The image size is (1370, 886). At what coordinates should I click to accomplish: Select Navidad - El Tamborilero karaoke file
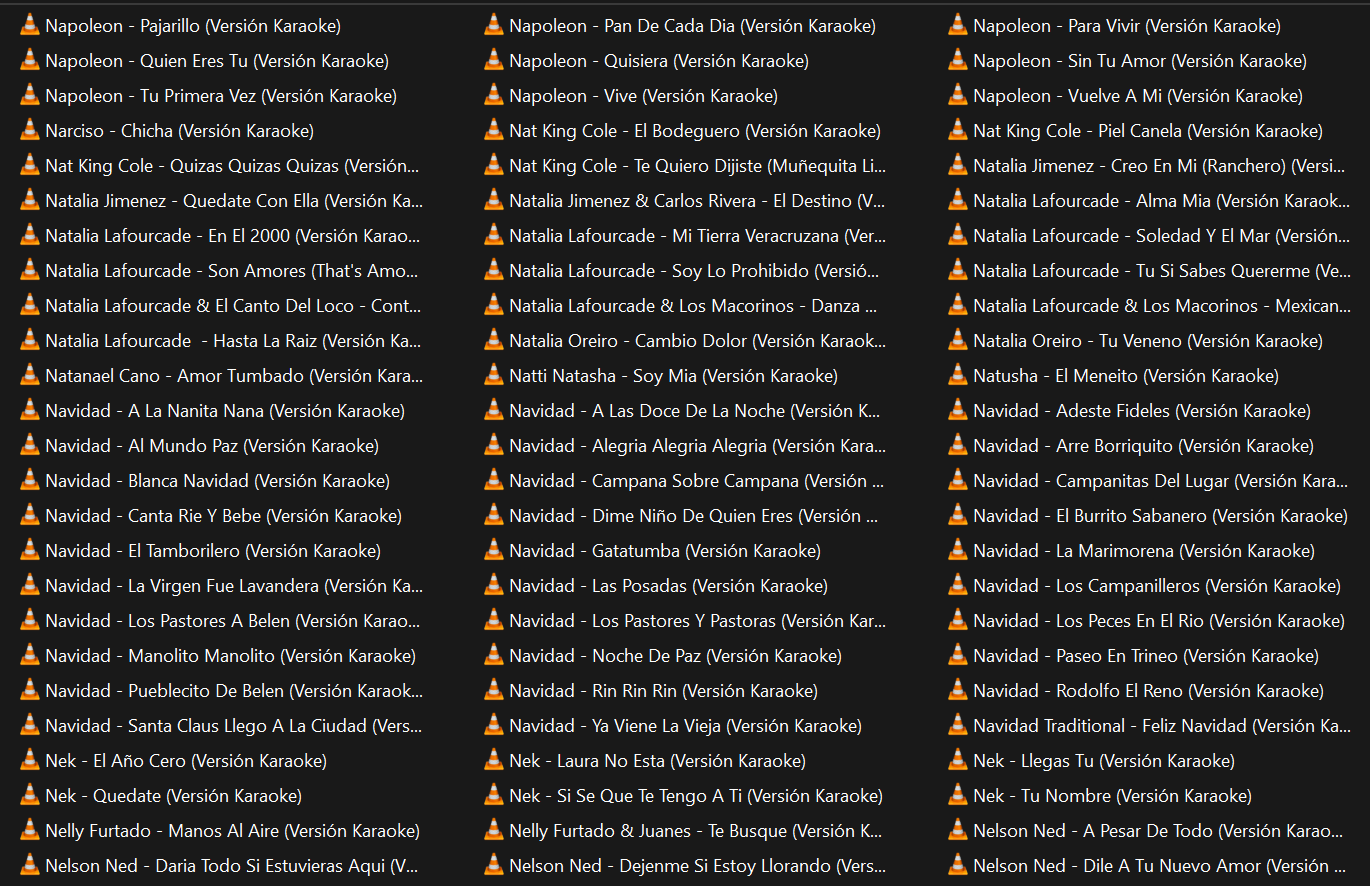212,551
